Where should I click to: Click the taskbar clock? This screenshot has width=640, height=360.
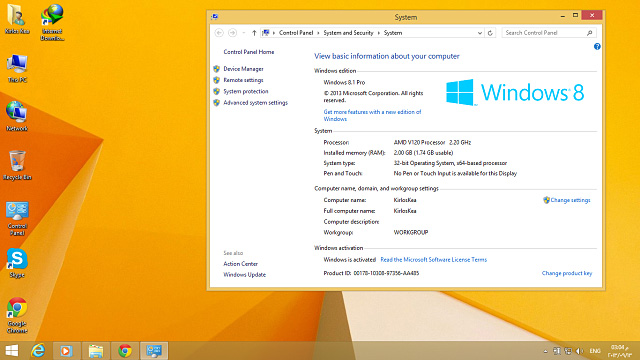click(x=620, y=351)
